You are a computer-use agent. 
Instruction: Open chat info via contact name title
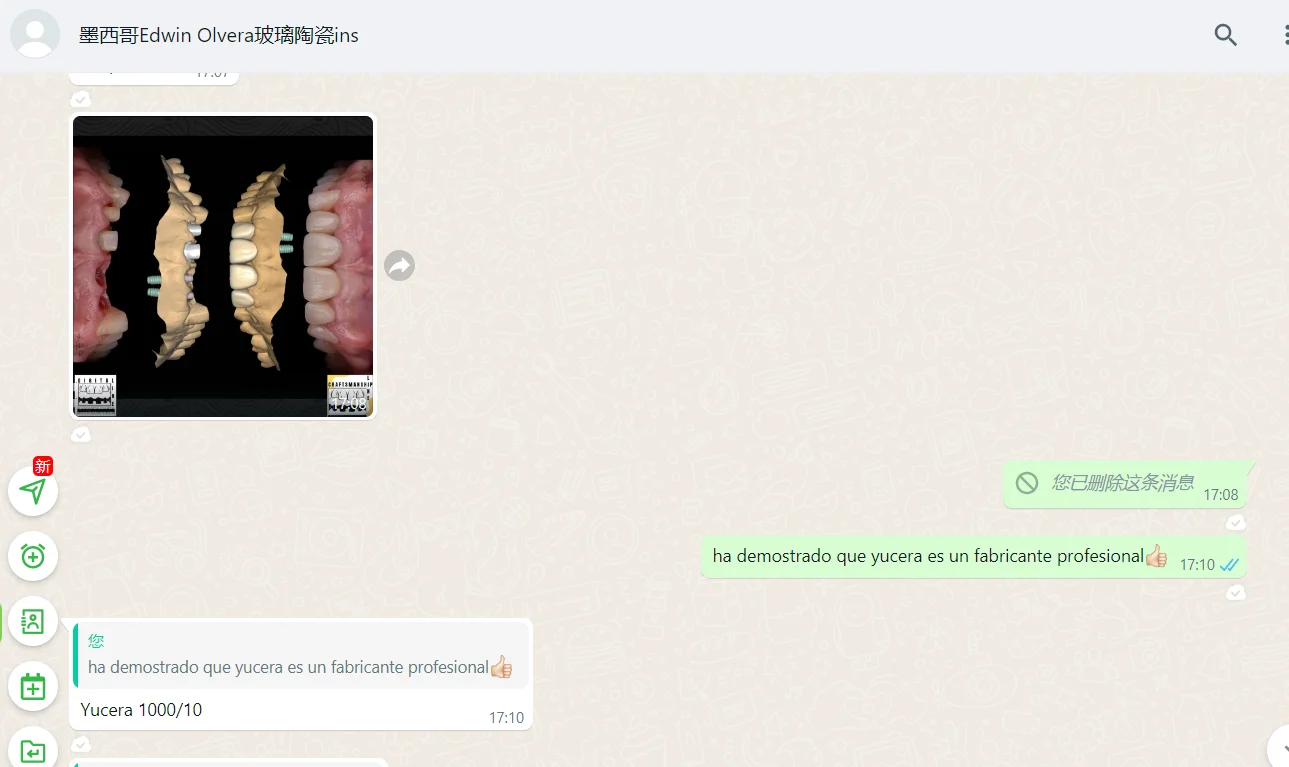pyautogui.click(x=218, y=35)
